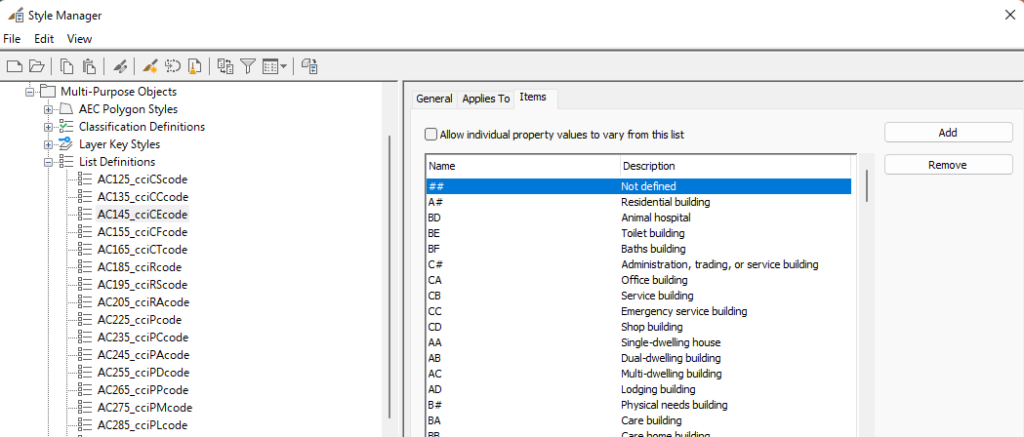Collapse the List Definitions node
Image resolution: width=1024 pixels, height=437 pixels.
coord(48,162)
